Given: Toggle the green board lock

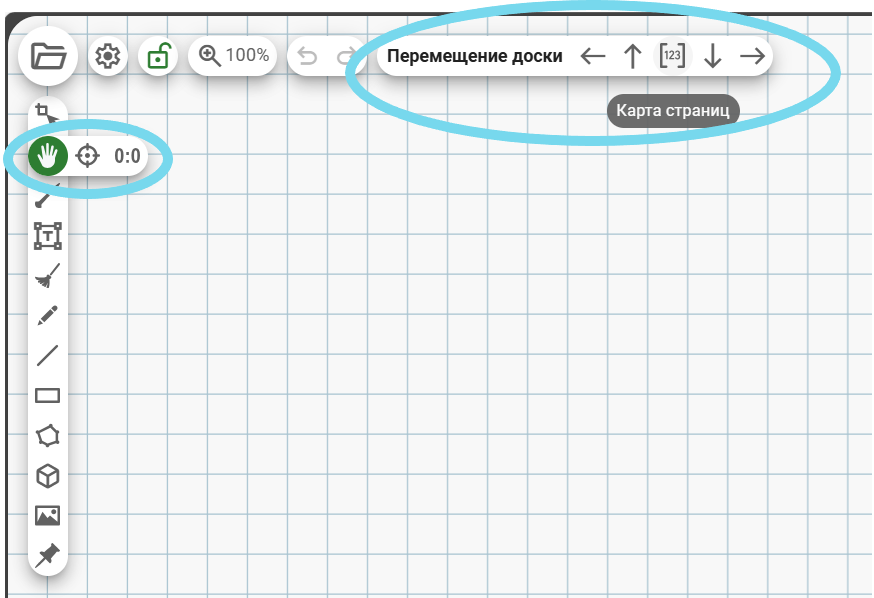Looking at the screenshot, I should 158,57.
